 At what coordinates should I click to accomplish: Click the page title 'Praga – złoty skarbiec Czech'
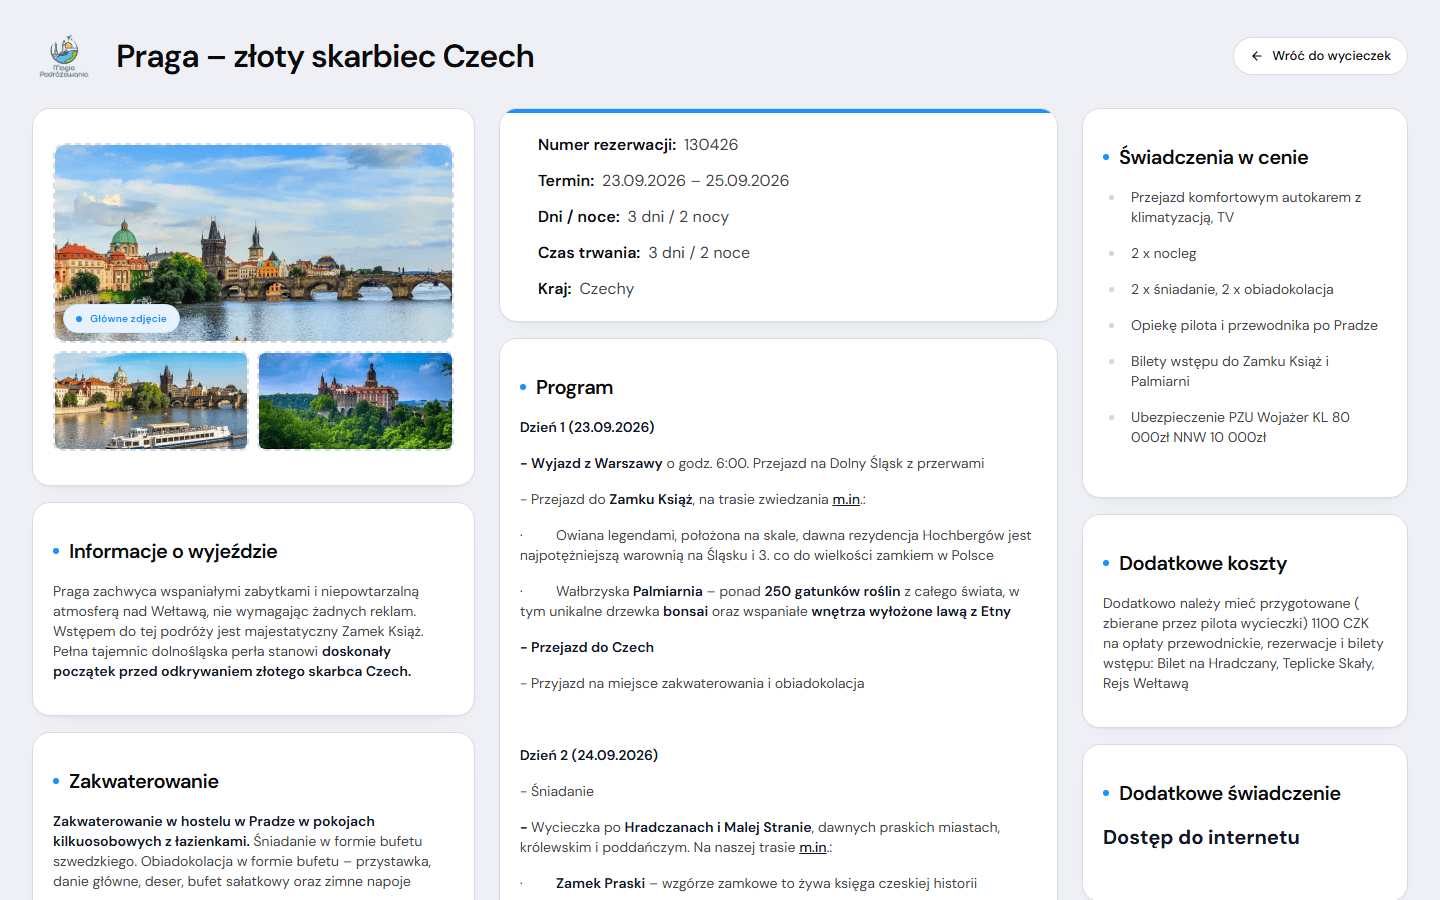pos(325,56)
